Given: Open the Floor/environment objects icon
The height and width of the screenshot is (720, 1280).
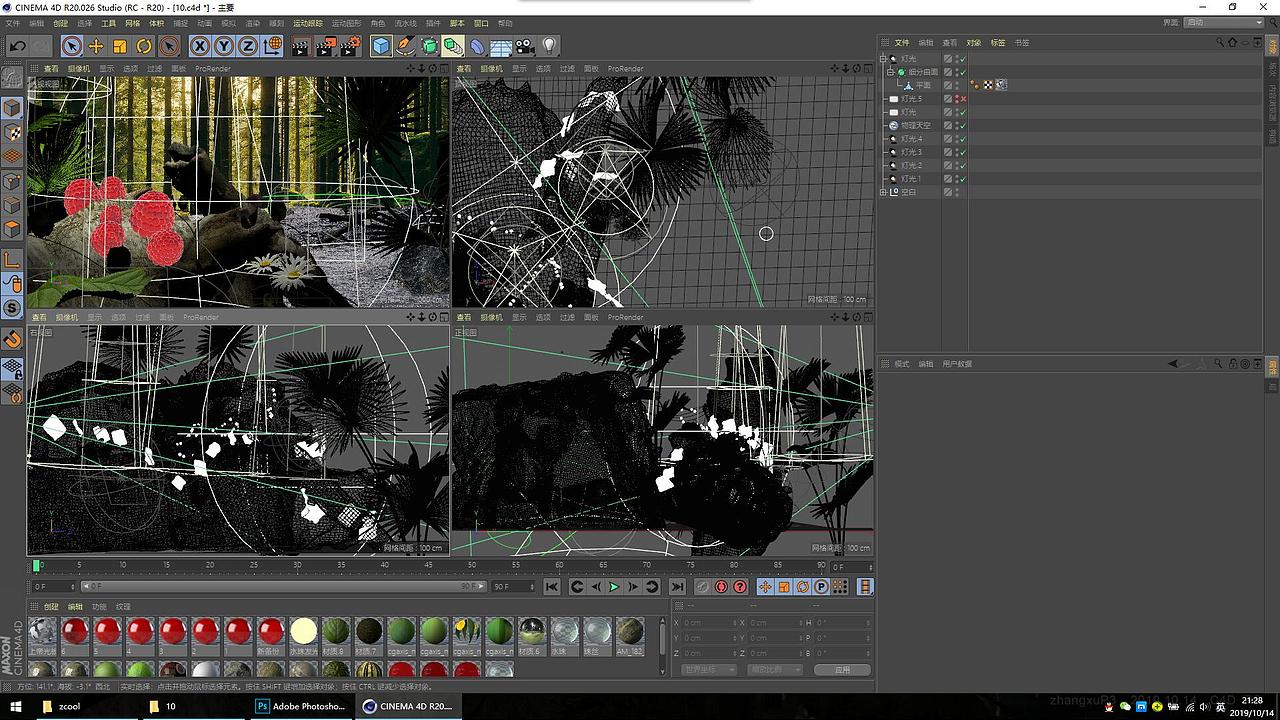Looking at the screenshot, I should 501,46.
